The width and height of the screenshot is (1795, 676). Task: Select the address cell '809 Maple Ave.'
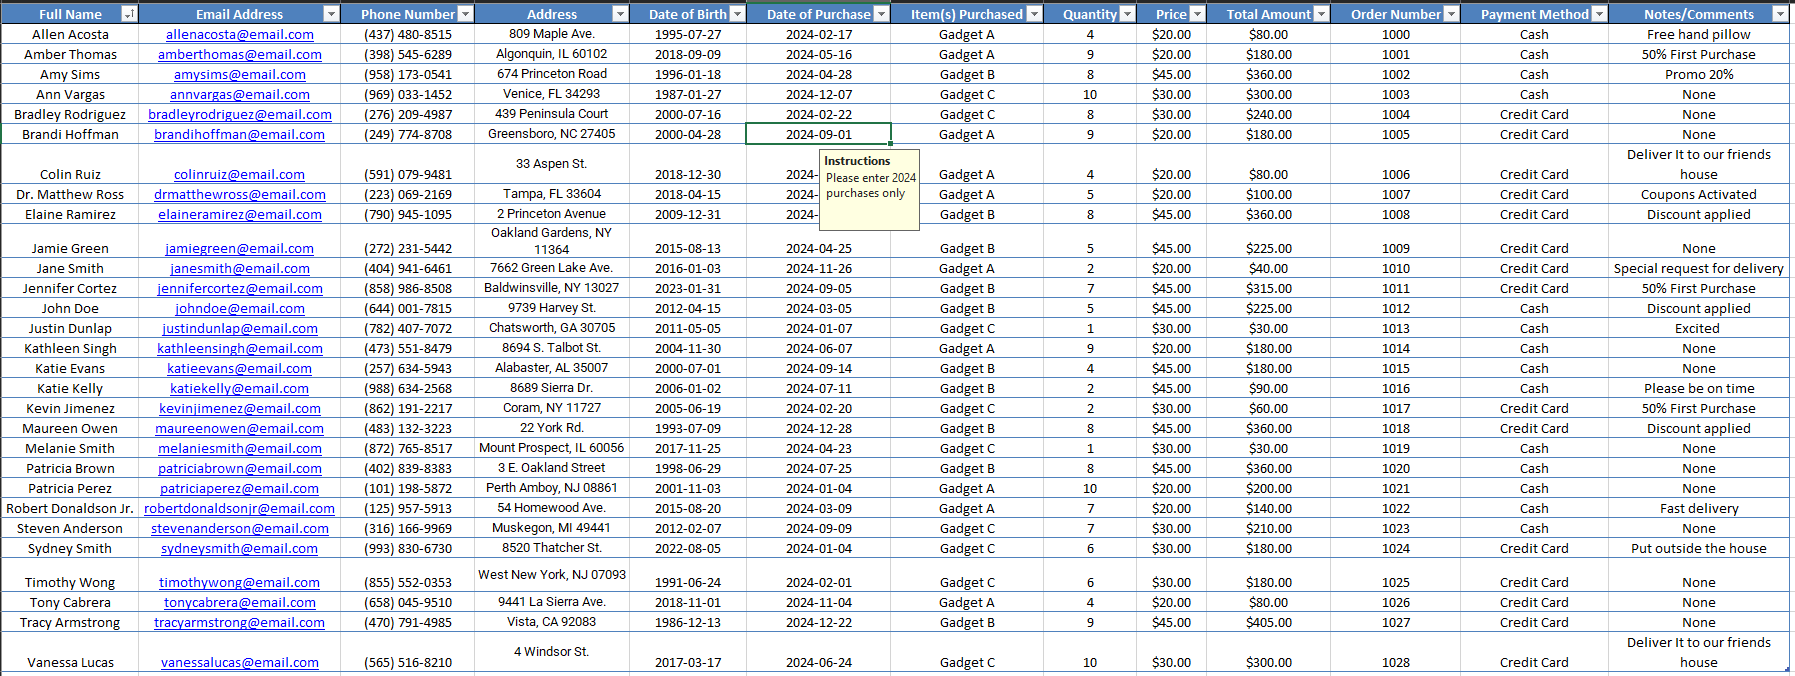pos(552,34)
